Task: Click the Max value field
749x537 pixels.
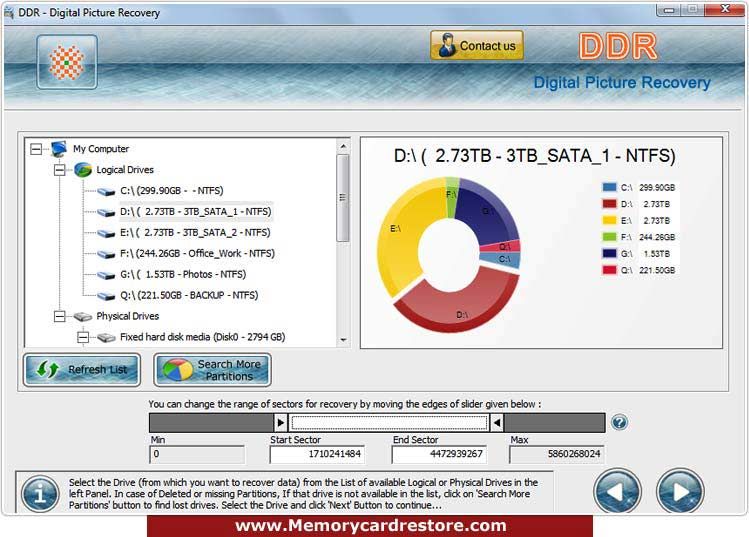Action: pyautogui.click(x=556, y=454)
